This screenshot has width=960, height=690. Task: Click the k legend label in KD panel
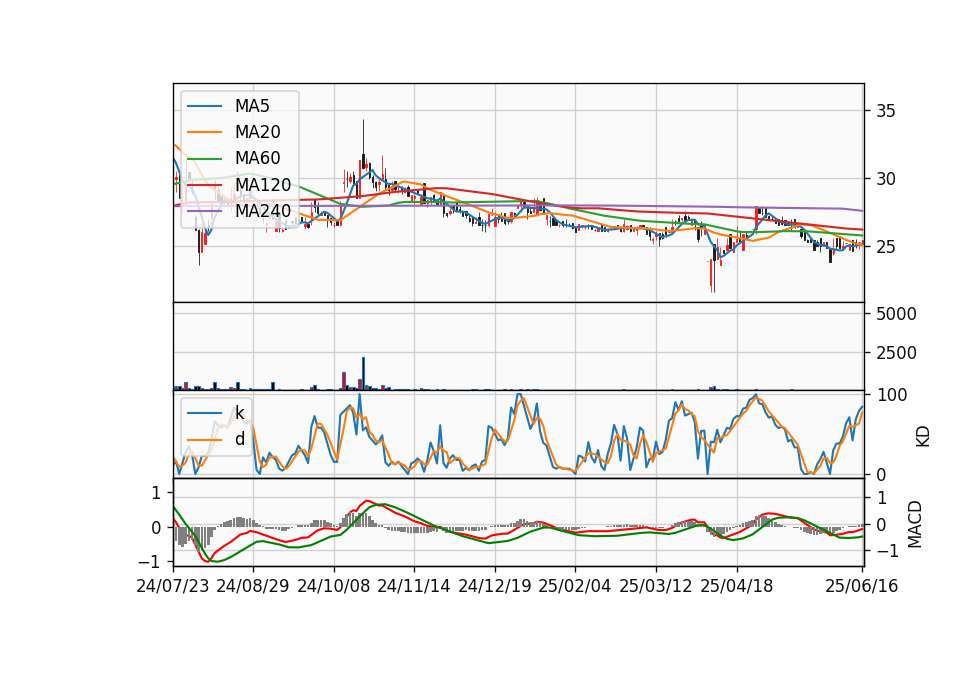click(x=239, y=413)
